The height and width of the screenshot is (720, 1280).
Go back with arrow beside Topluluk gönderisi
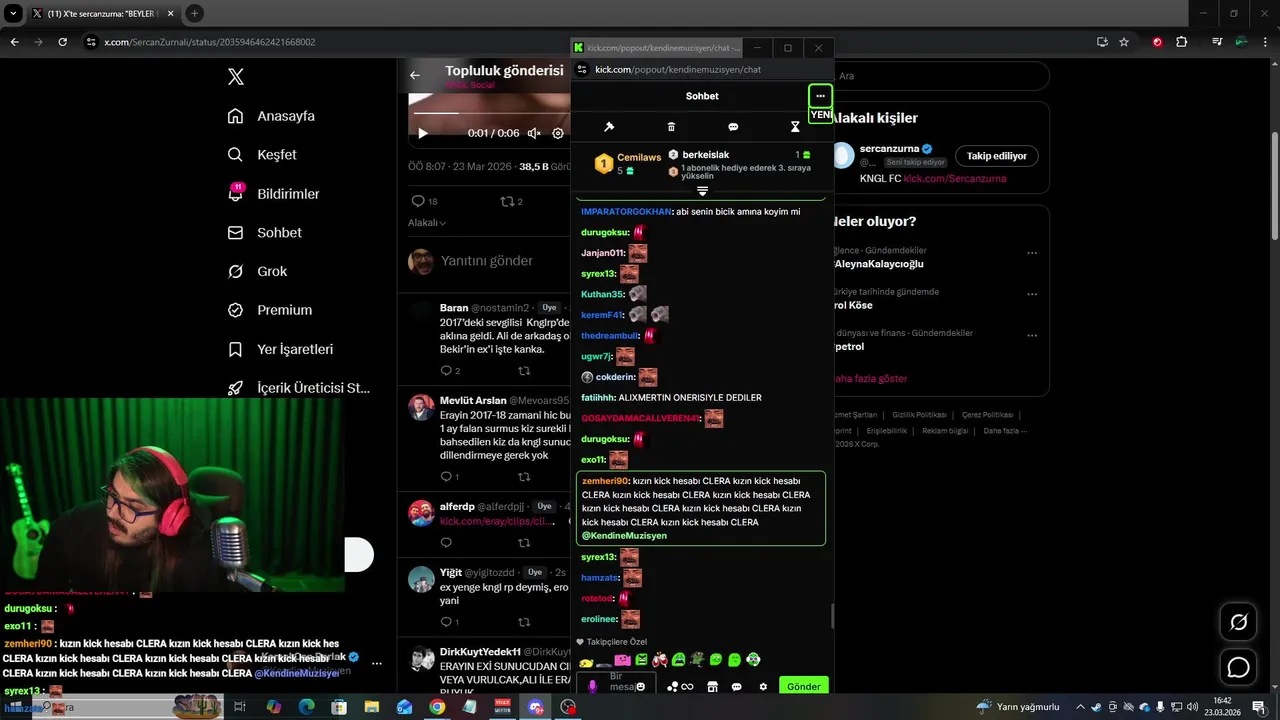pos(415,75)
